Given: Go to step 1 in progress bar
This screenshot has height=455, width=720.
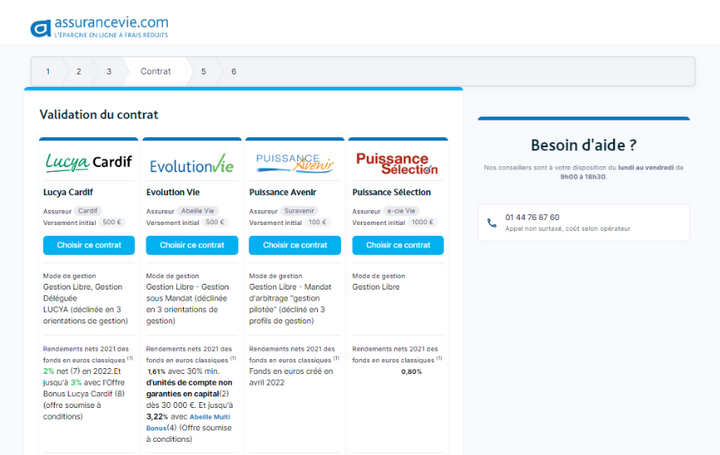Looking at the screenshot, I should [47, 72].
